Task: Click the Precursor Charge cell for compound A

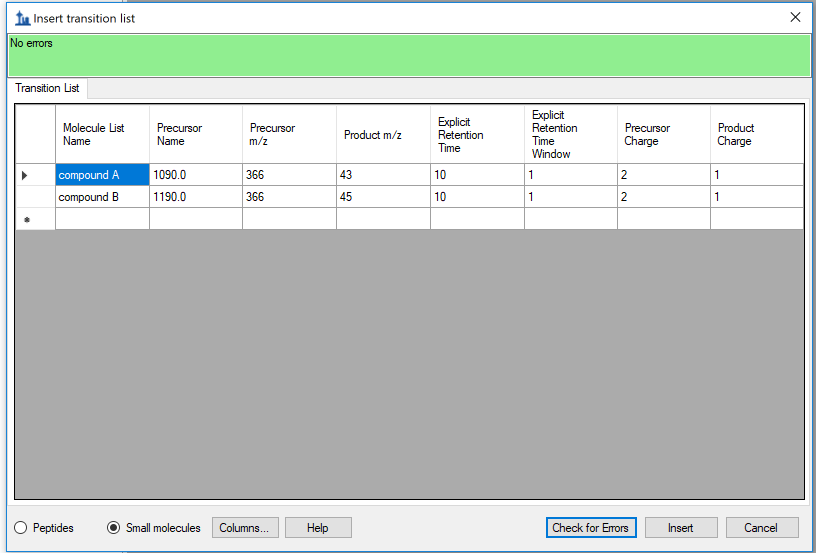Action: [x=663, y=175]
